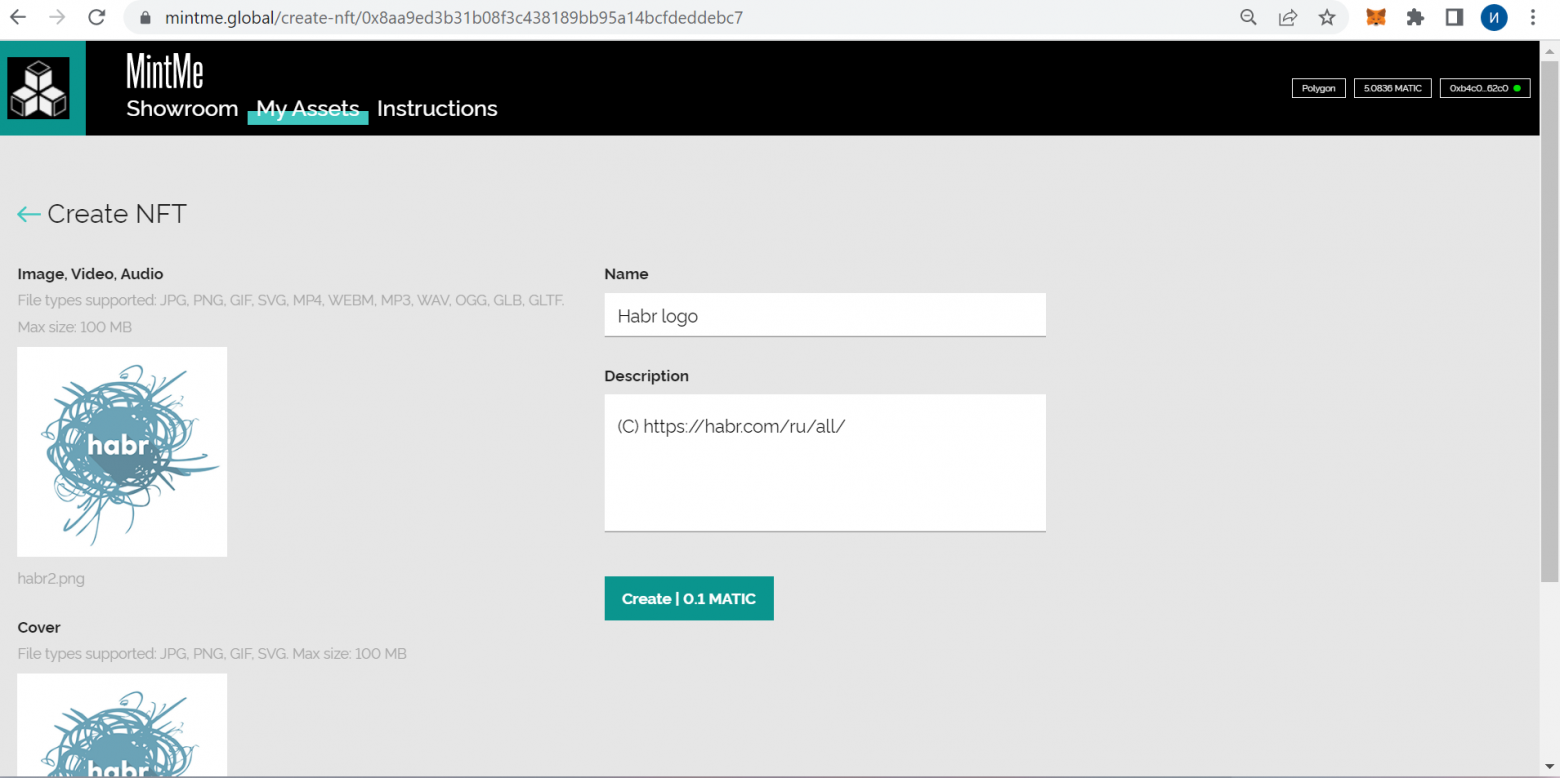Click Create | 0.1 MATIC button

[689, 598]
